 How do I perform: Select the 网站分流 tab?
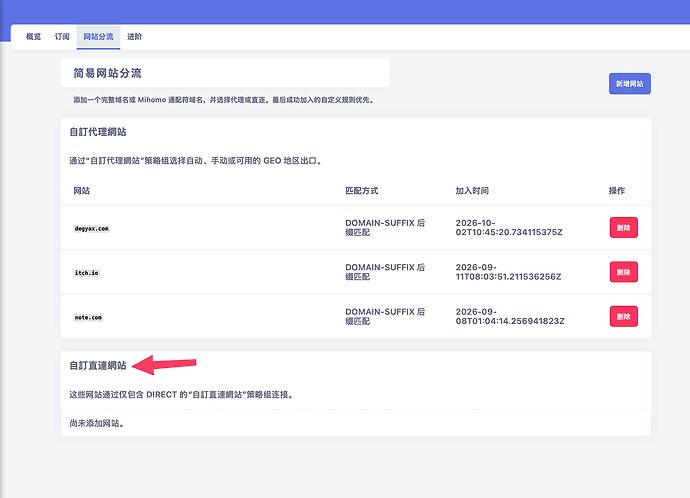pos(99,37)
